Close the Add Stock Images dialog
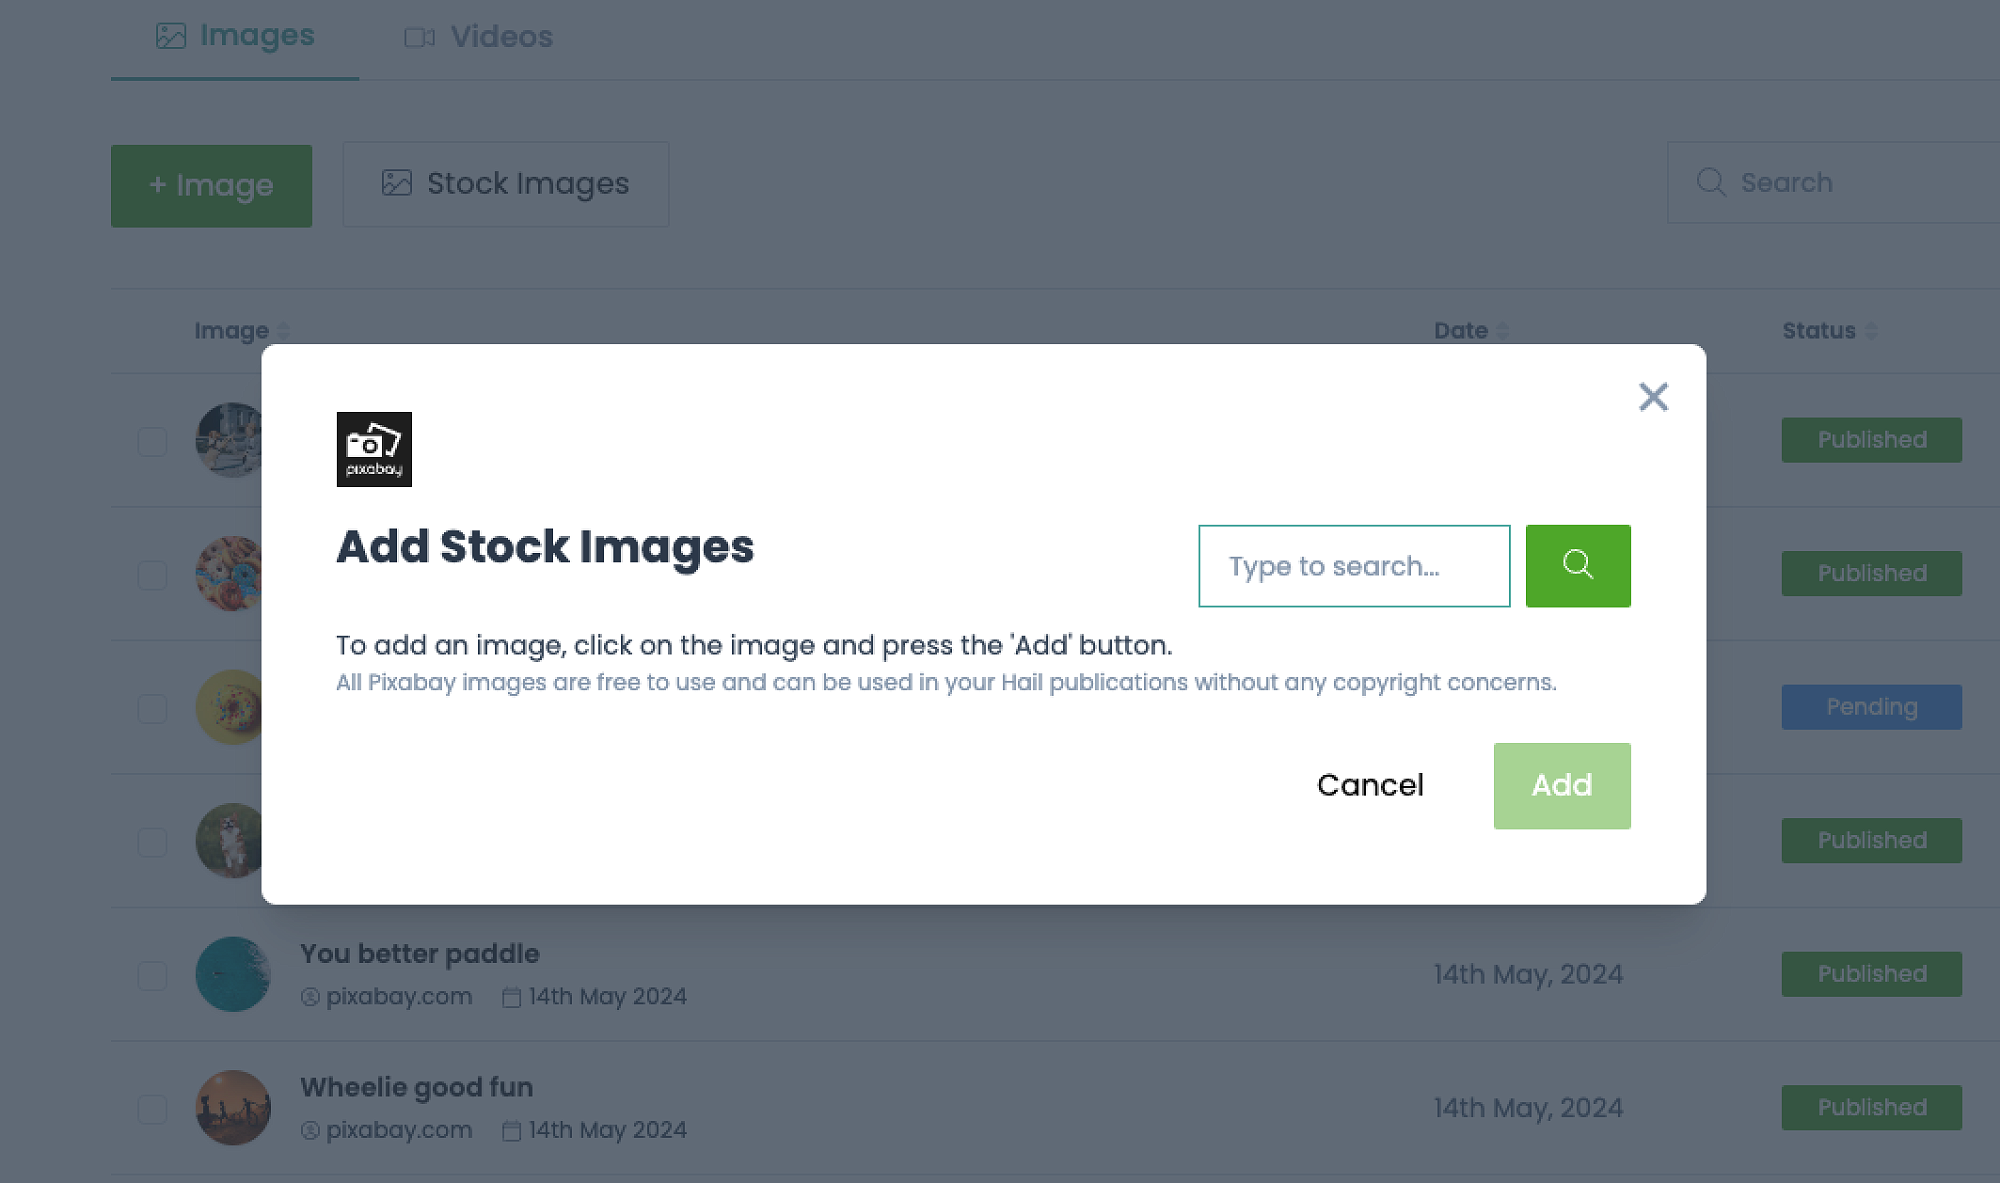This screenshot has width=2000, height=1183. (x=1653, y=397)
